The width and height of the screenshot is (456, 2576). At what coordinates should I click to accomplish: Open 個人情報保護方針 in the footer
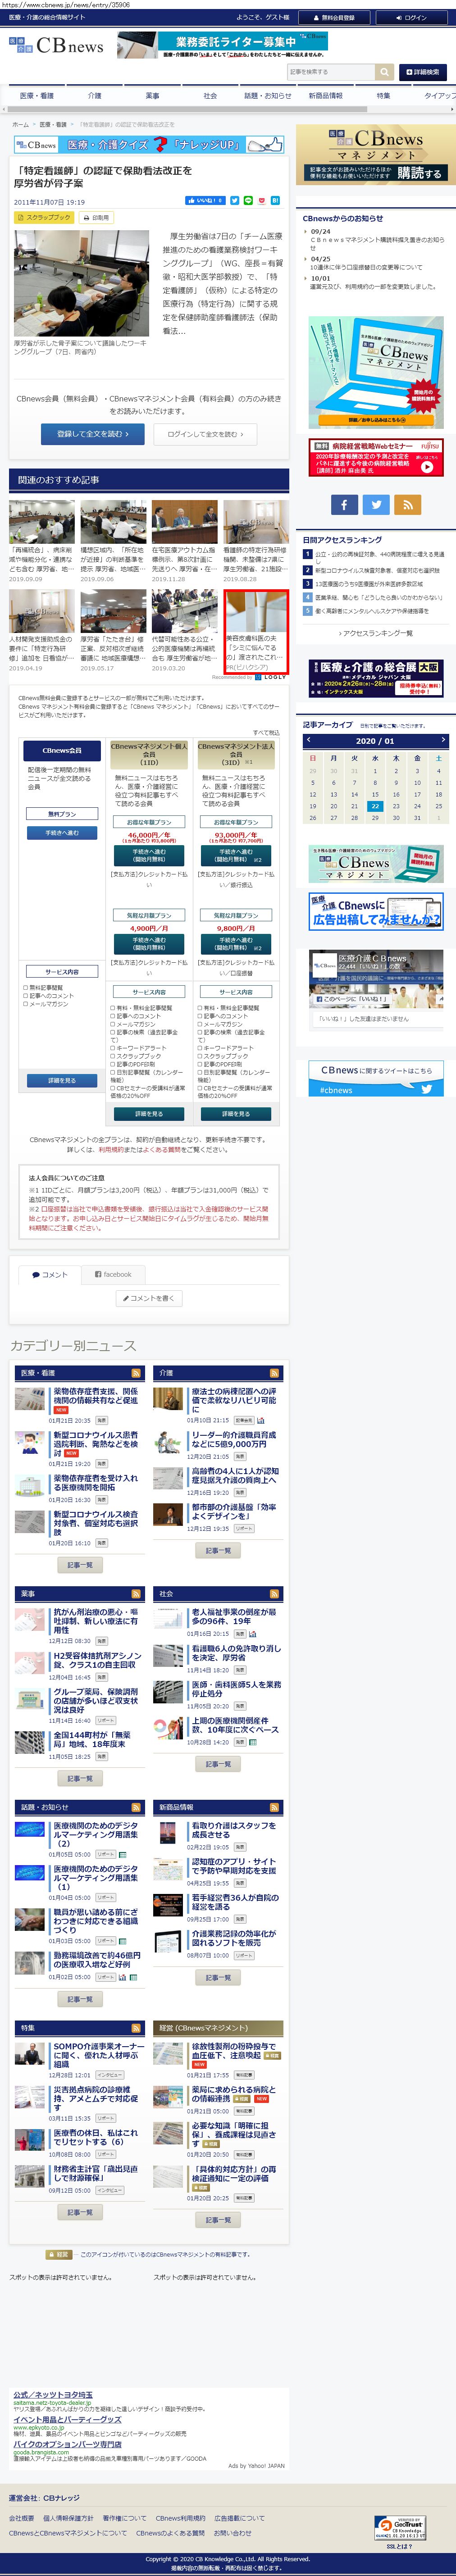(x=68, y=2519)
